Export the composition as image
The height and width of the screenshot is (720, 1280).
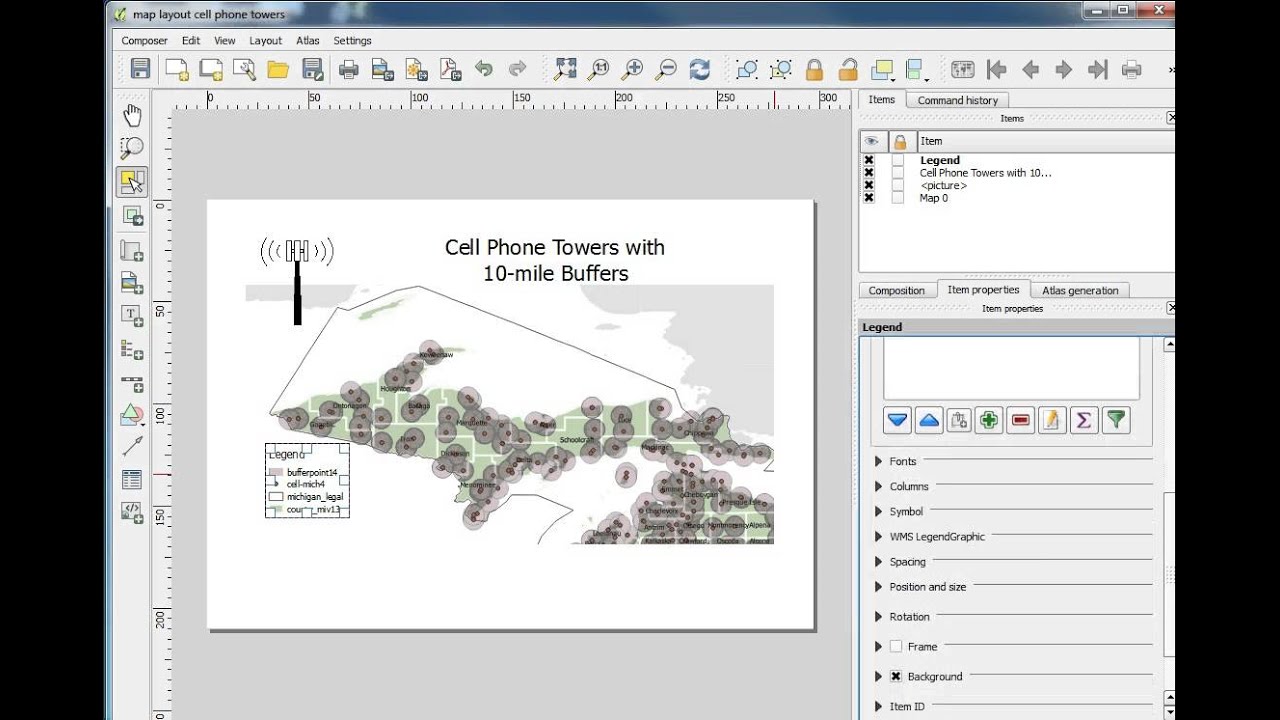382,69
